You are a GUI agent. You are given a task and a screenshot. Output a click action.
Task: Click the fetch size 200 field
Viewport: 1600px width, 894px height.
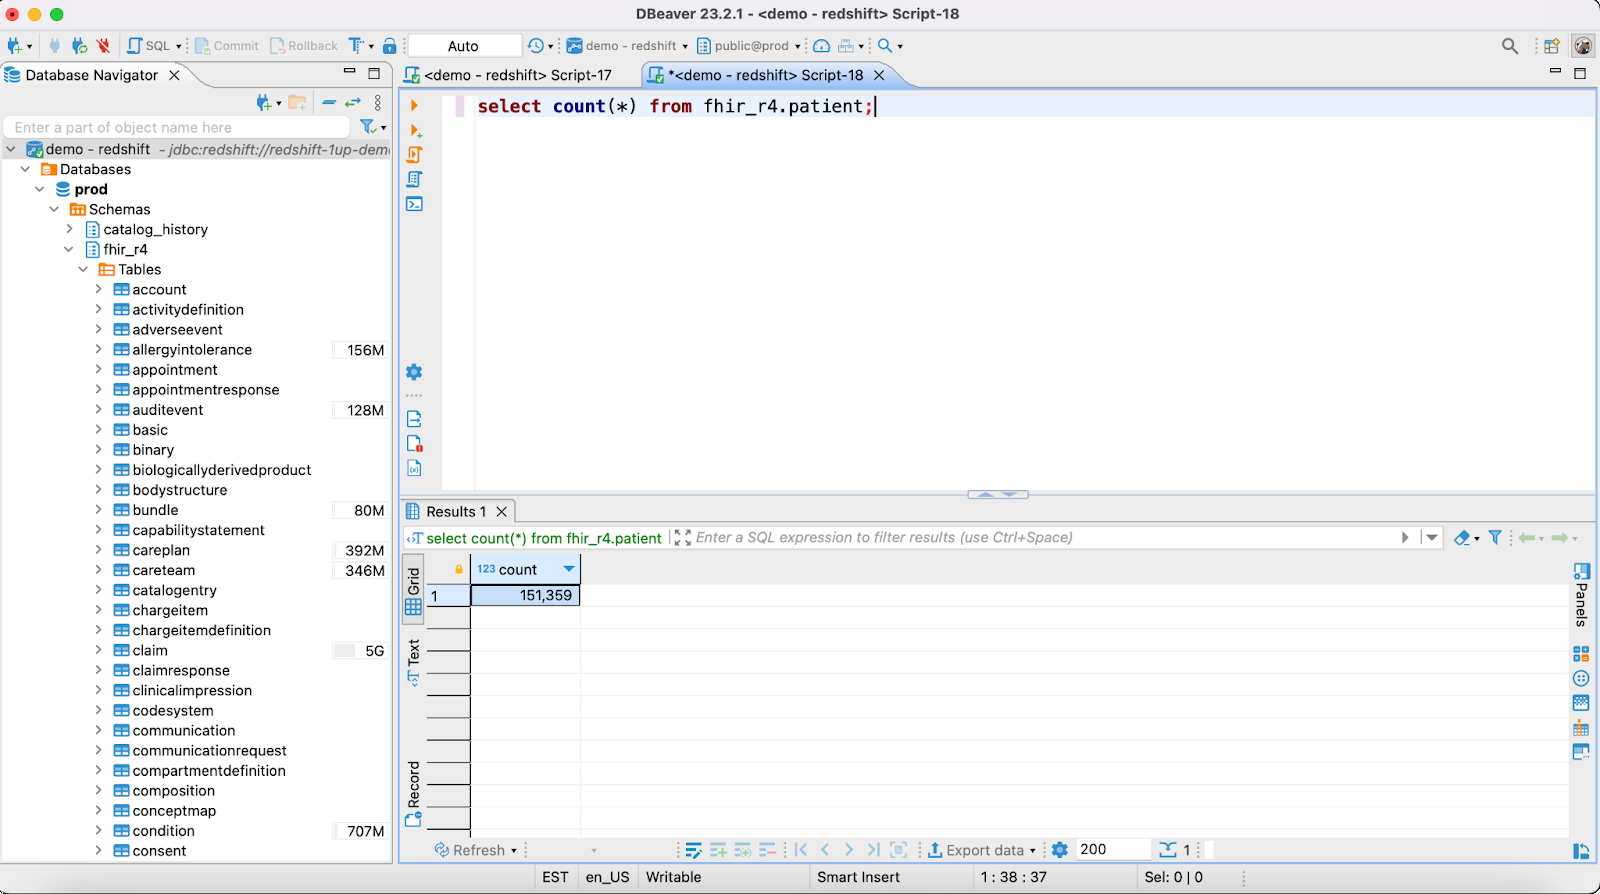click(1112, 850)
